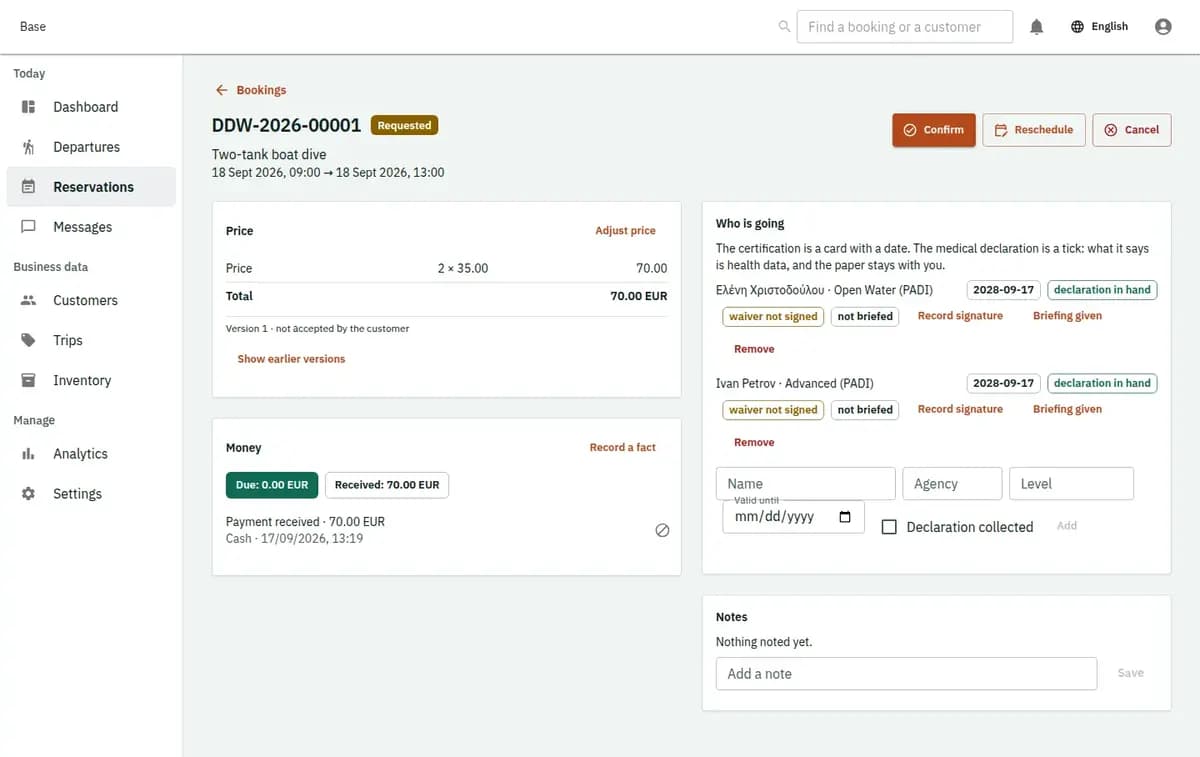Click Ελένη's not briefed tag
Viewport: 1200px width, 757px height.
[x=865, y=317]
